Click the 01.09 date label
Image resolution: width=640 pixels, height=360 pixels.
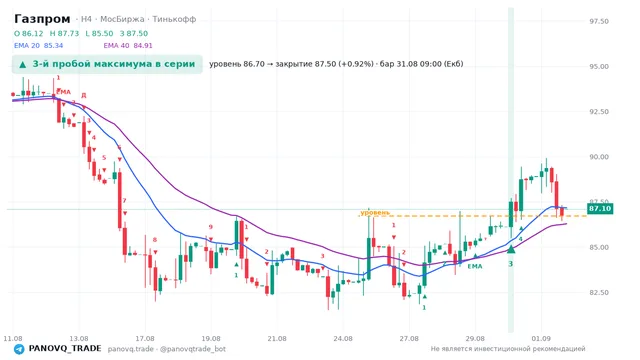tap(541, 338)
